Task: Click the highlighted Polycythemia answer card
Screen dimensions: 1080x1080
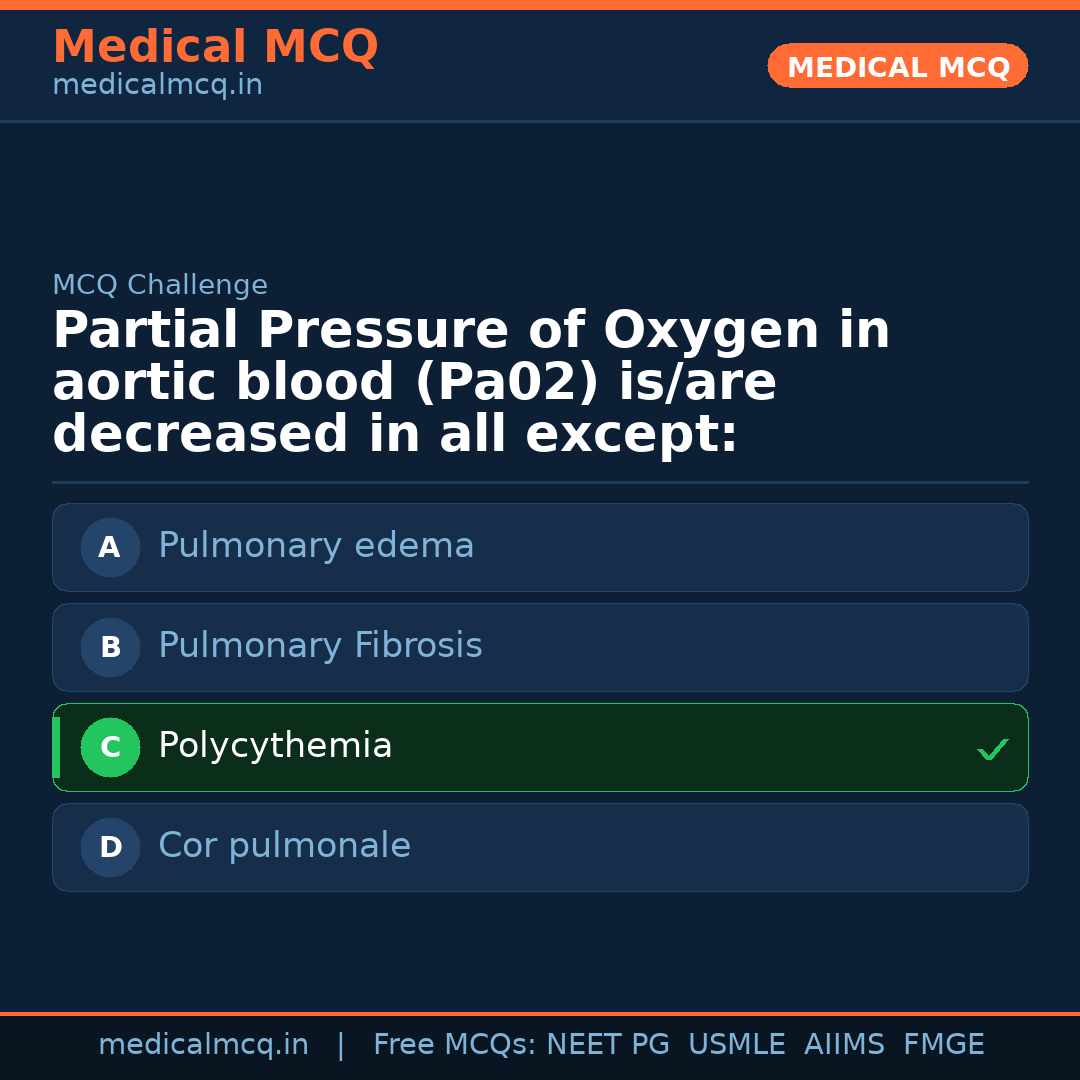Action: pos(540,747)
